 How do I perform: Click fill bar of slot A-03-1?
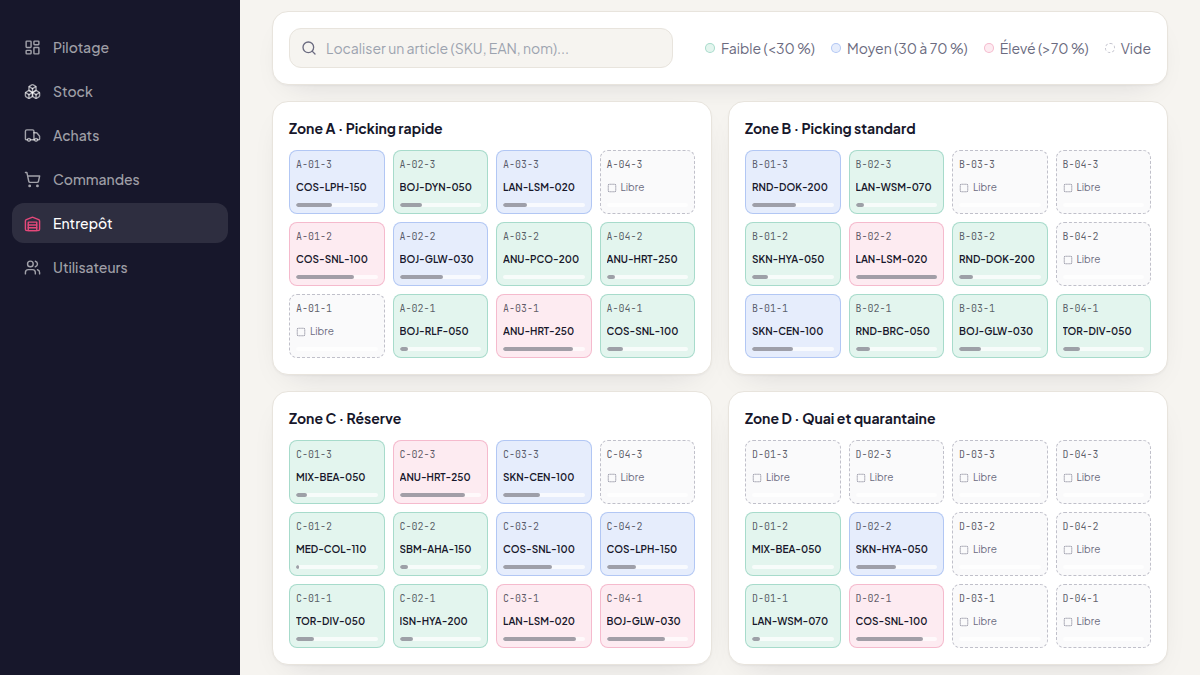tap(544, 349)
